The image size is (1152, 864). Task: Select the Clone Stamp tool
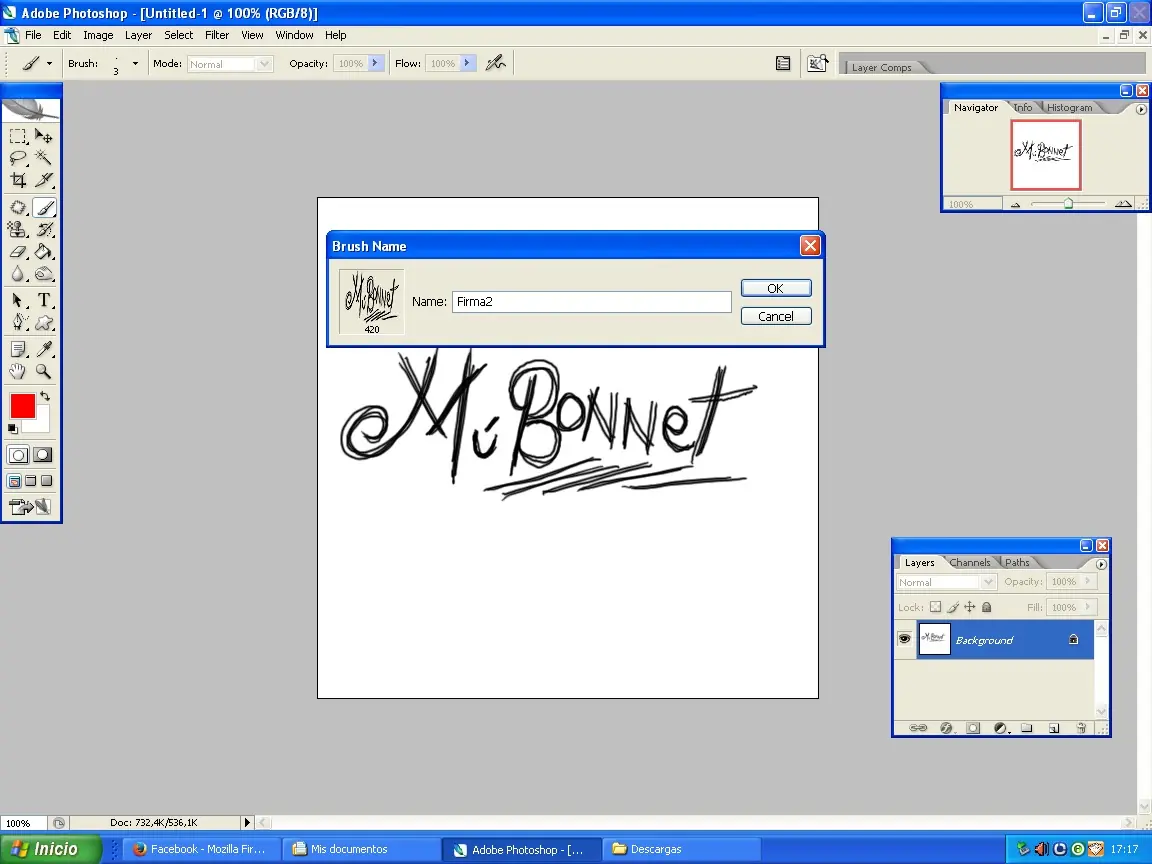(17, 229)
